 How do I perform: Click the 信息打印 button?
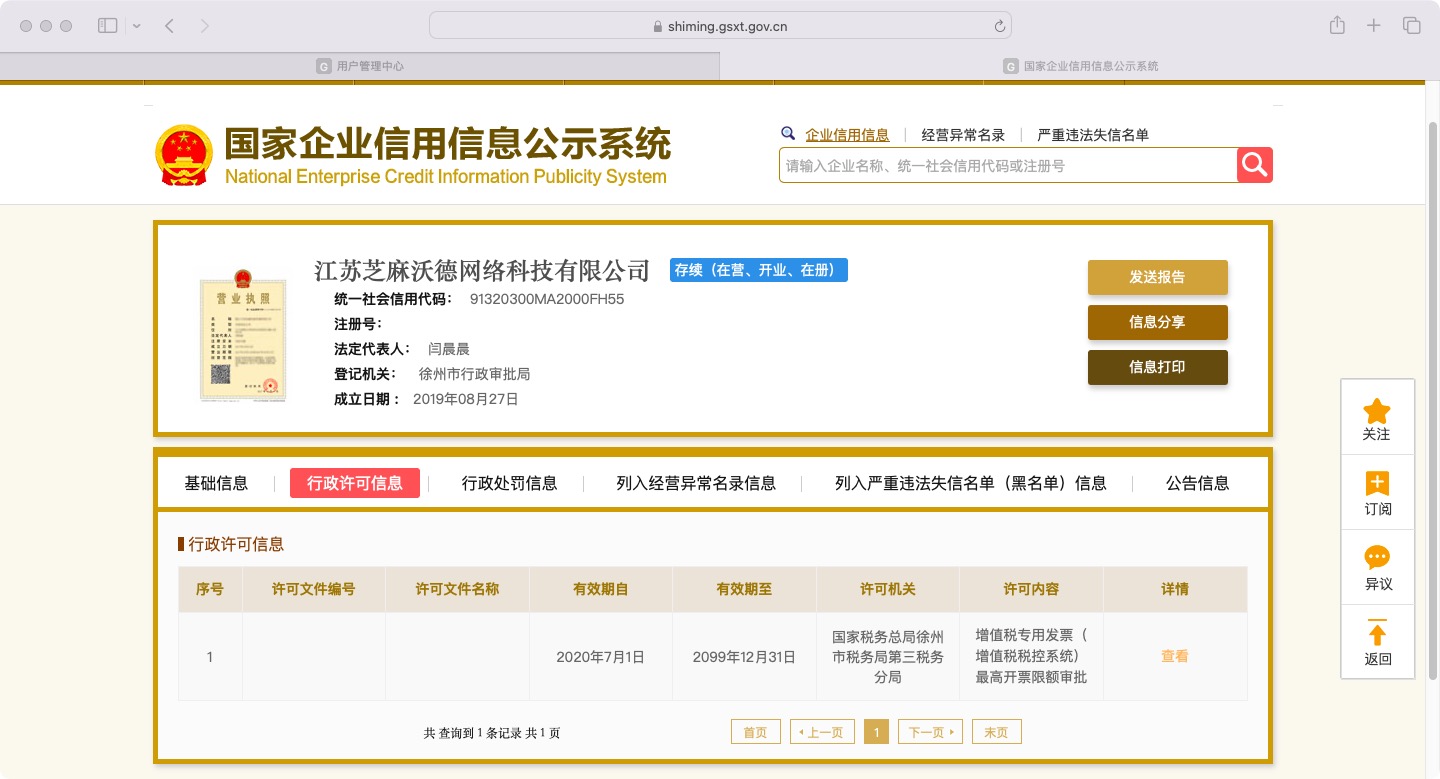[x=1158, y=367]
